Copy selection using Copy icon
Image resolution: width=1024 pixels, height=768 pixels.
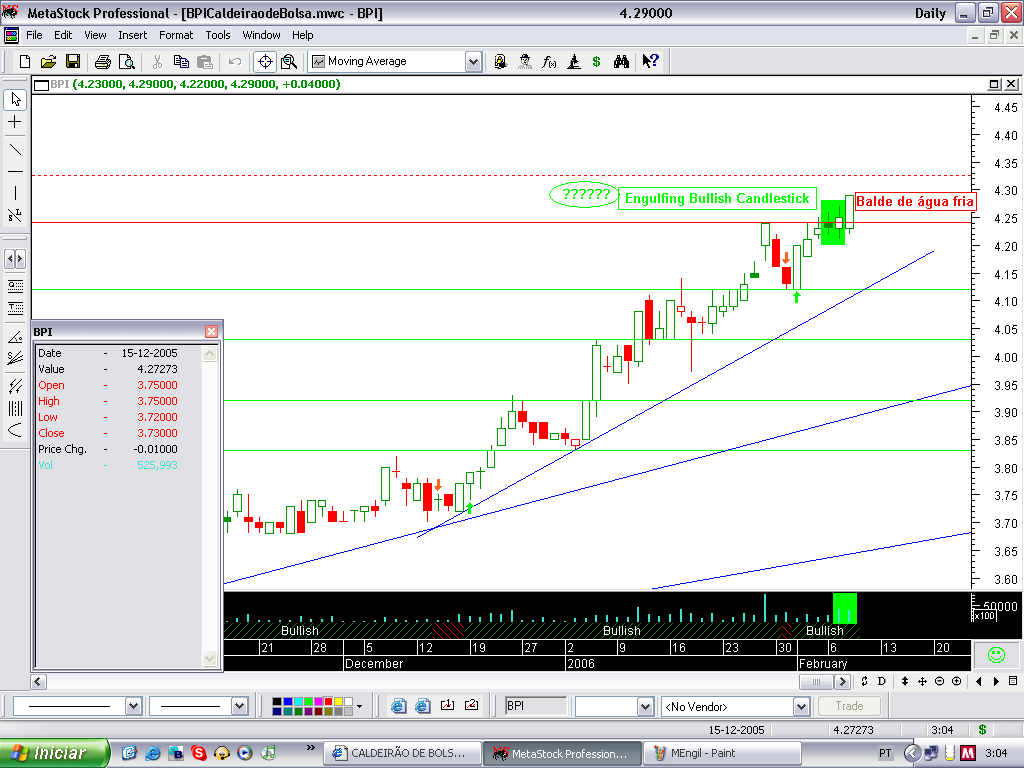click(x=181, y=61)
